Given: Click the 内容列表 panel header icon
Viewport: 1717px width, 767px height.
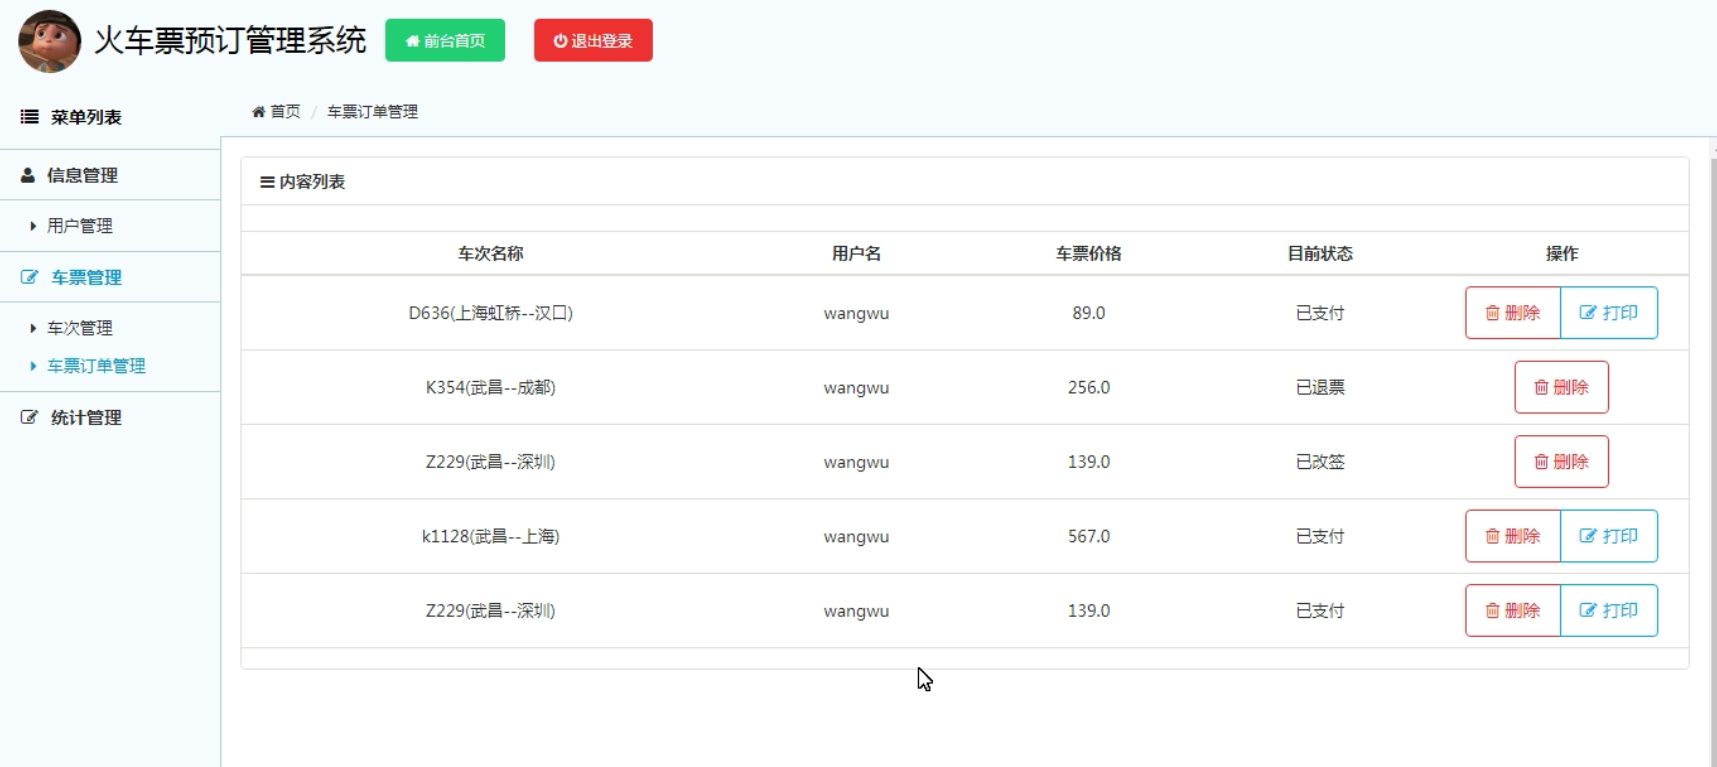Looking at the screenshot, I should pyautogui.click(x=267, y=182).
